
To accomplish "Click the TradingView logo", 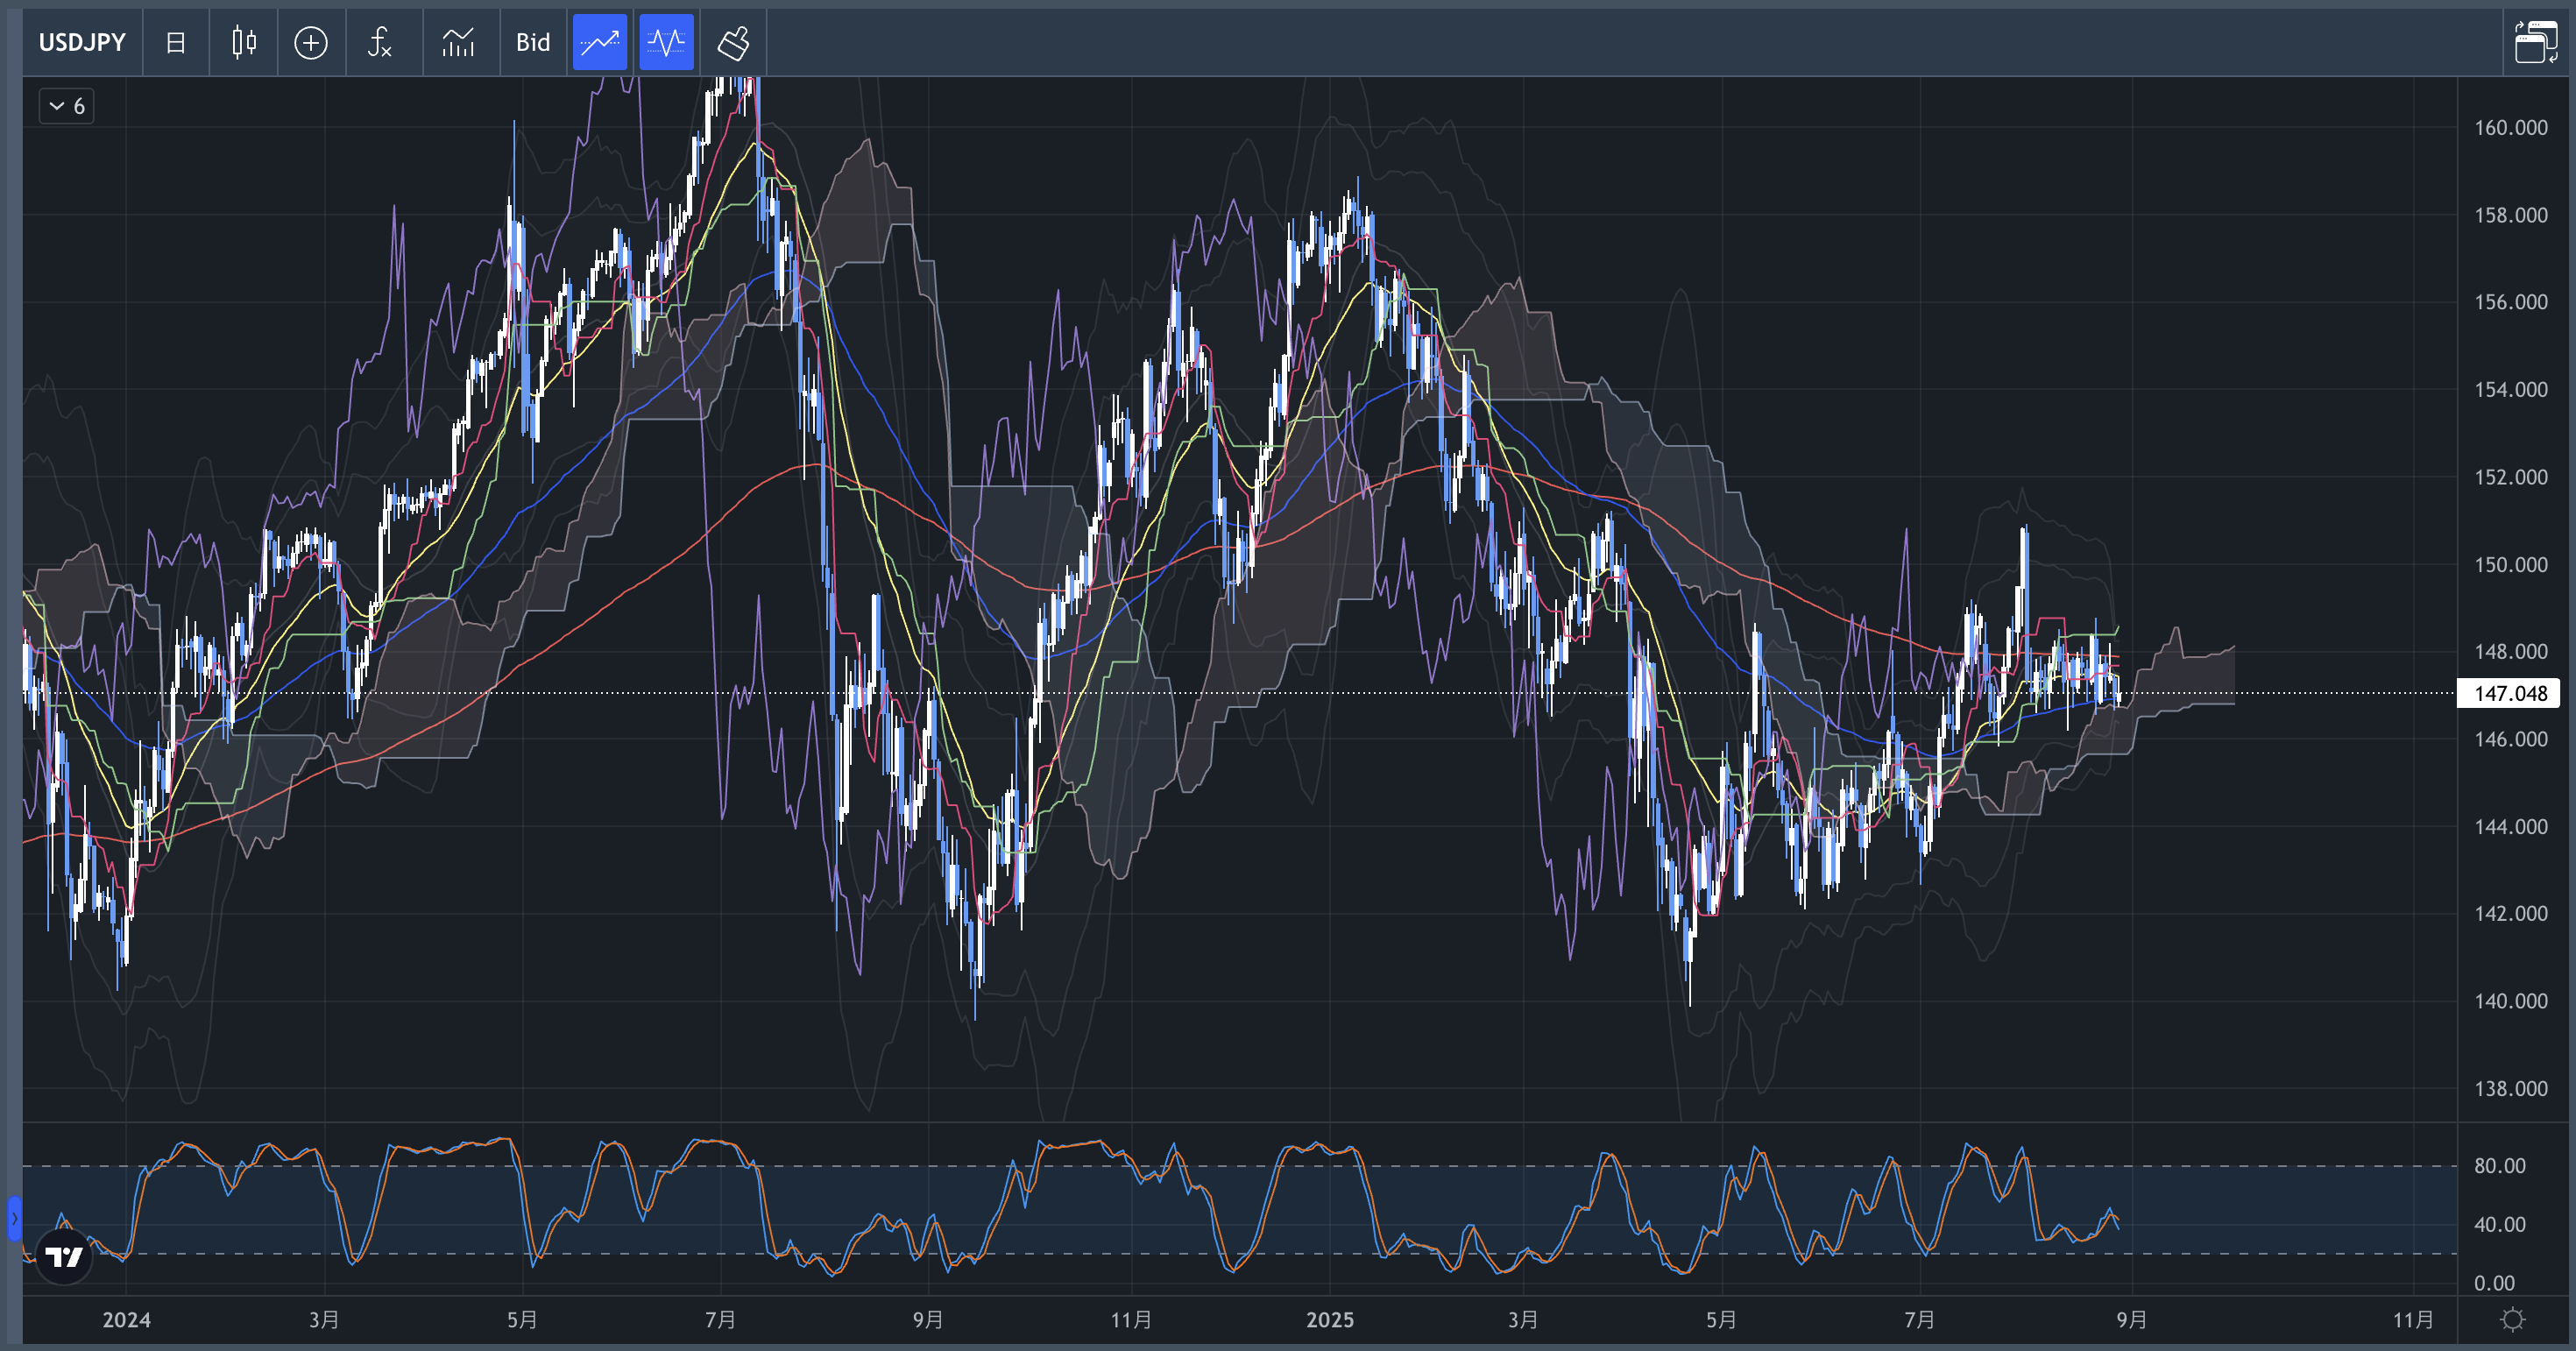I will (65, 1256).
